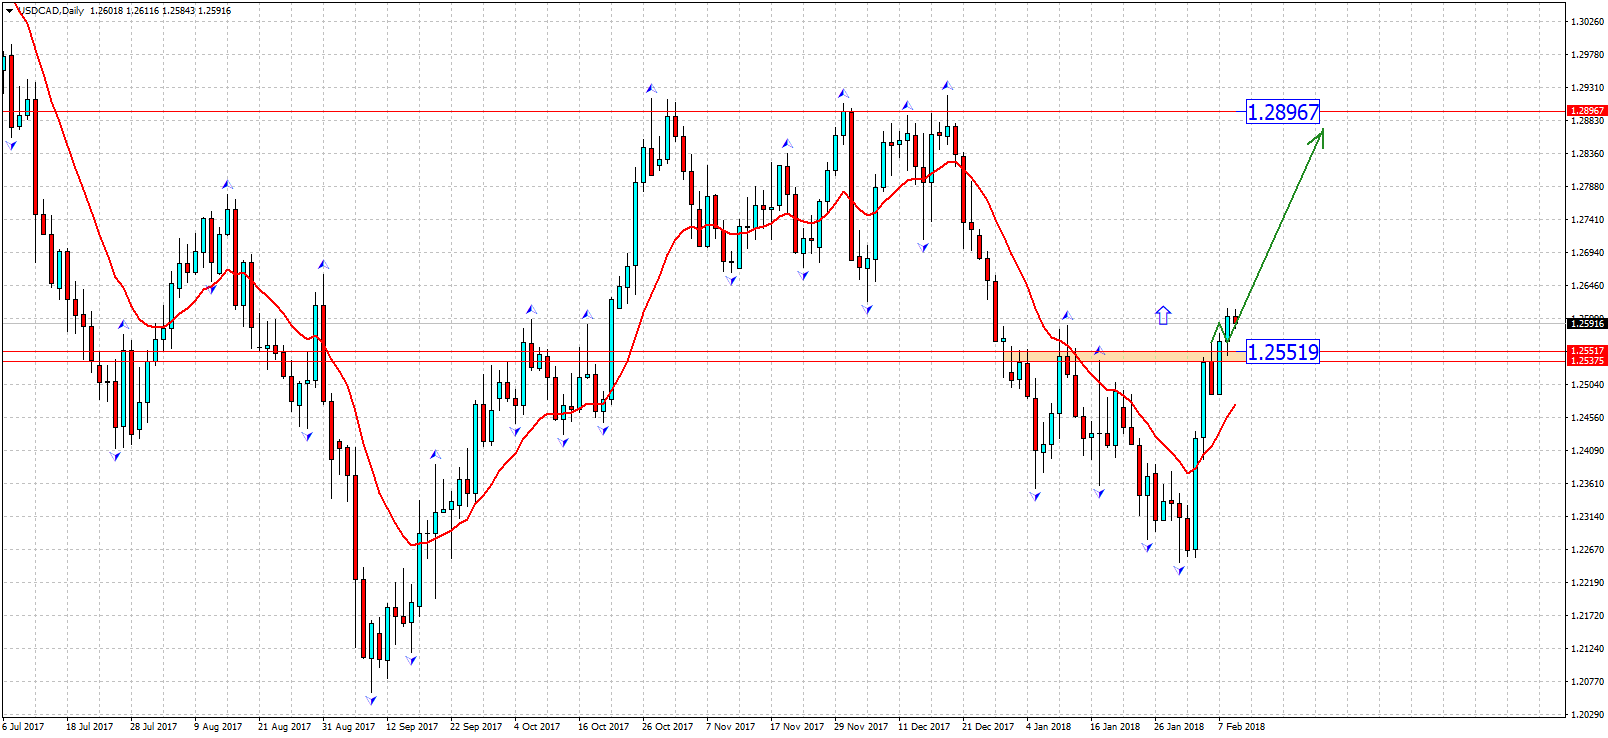1608x738 pixels.
Task: Click the fractal up arrow above the August 2017 peak
Action: (x=227, y=185)
